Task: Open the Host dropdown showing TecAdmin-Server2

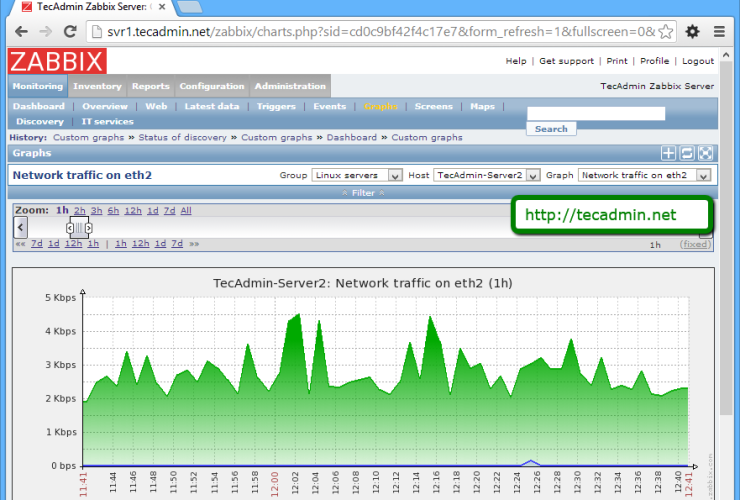Action: [x=487, y=175]
